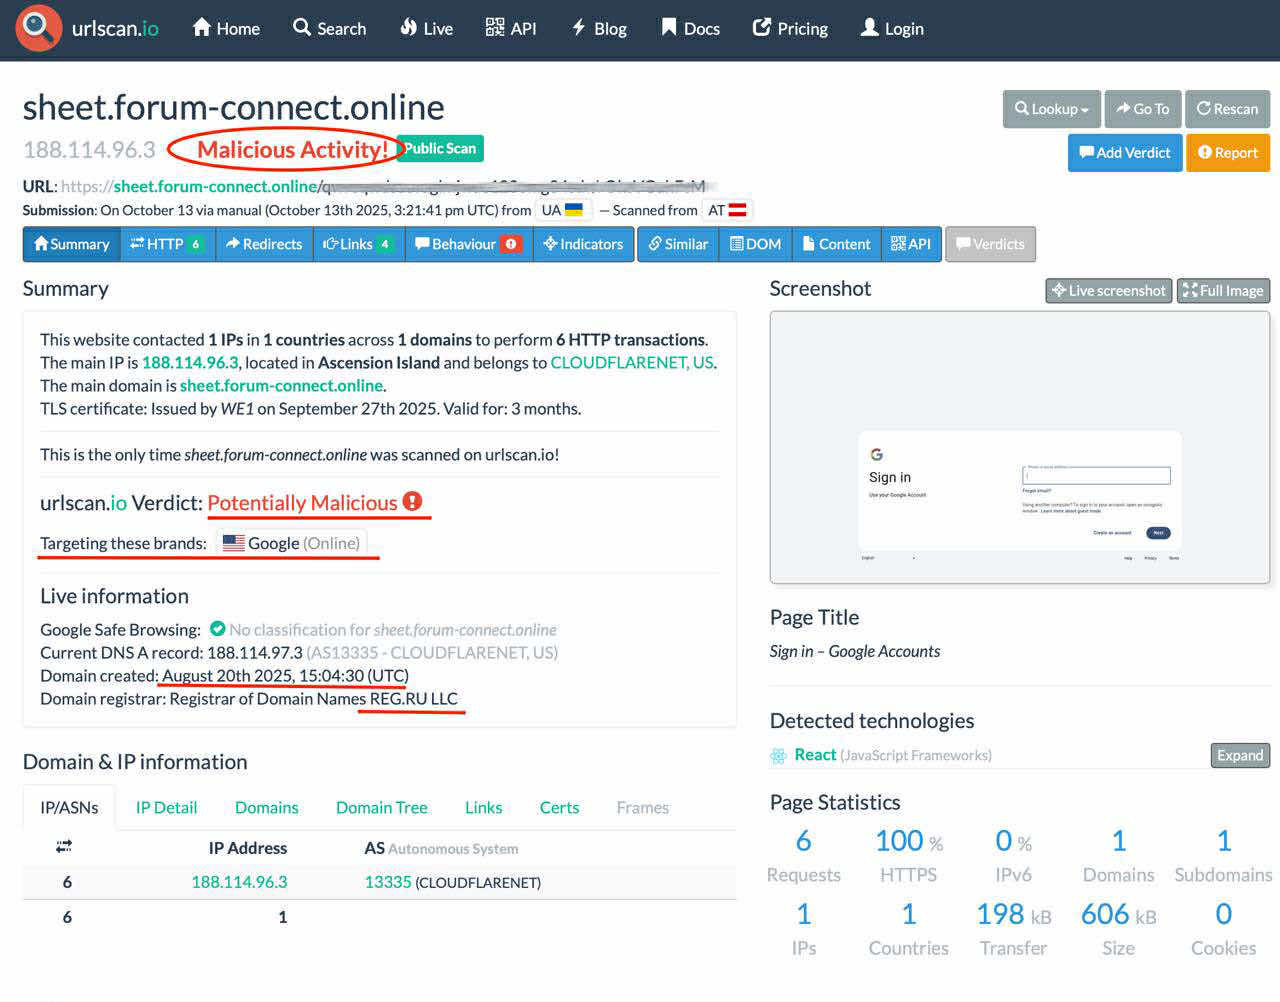The image size is (1280, 1002).
Task: Open the Live scans page
Action: coord(426,29)
